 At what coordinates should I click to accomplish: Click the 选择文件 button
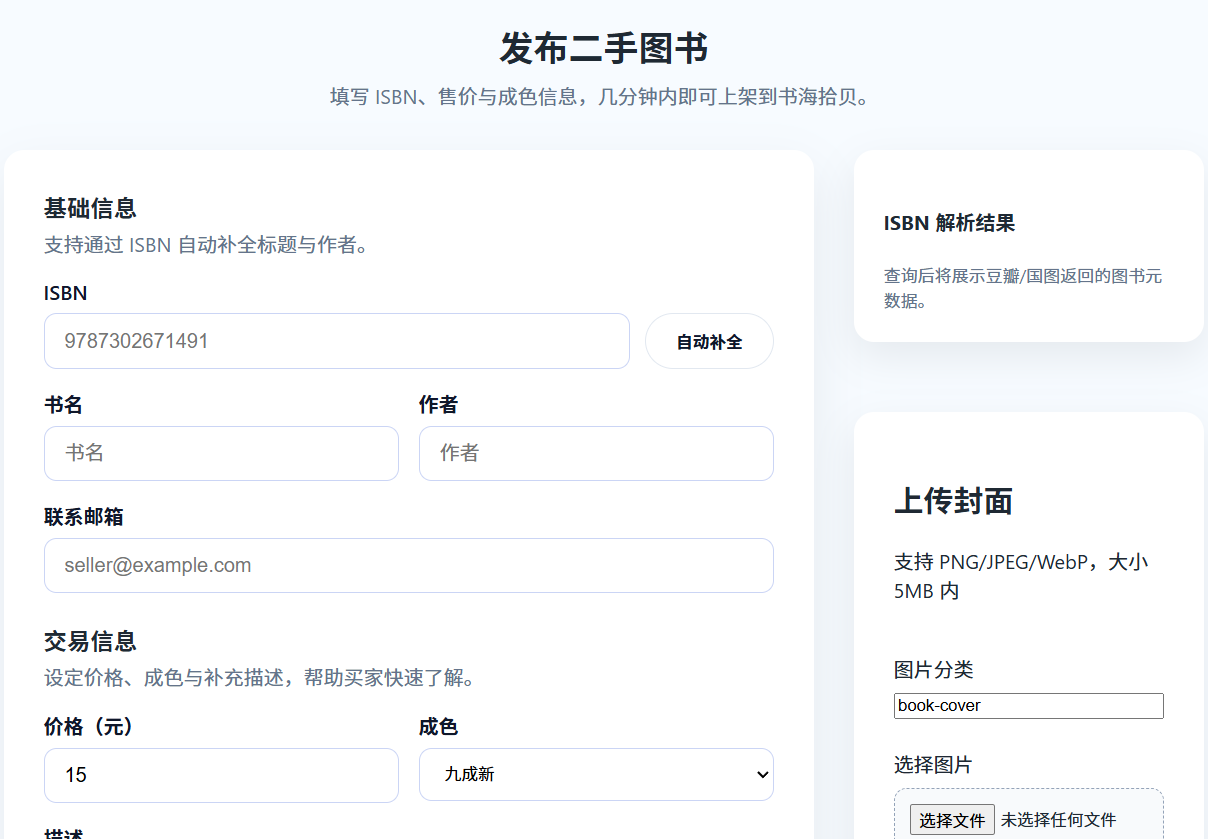click(952, 820)
